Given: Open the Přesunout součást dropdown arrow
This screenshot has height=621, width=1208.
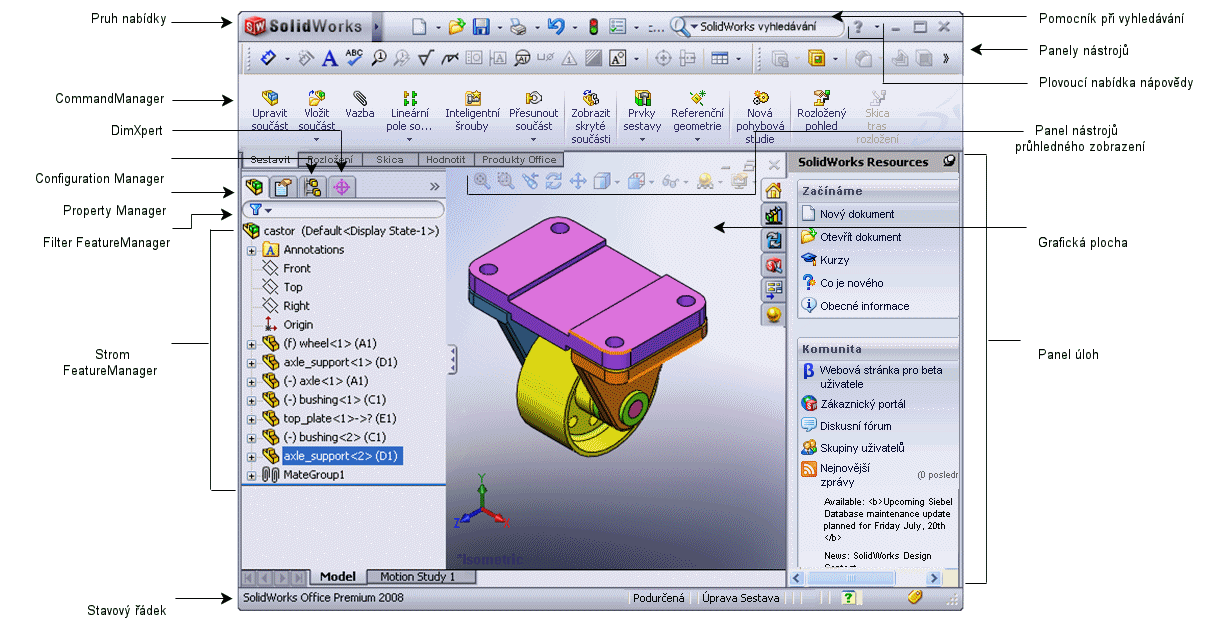Looking at the screenshot, I should 534,140.
